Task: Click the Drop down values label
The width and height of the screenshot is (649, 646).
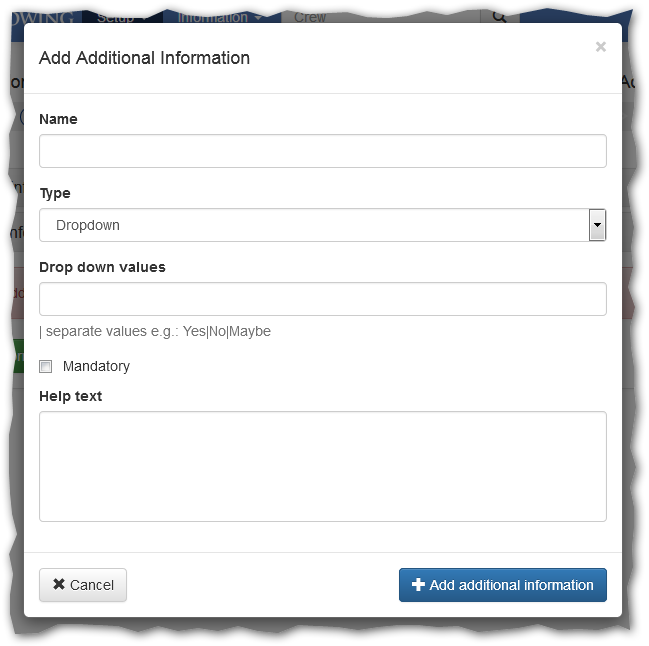Action: (x=102, y=267)
